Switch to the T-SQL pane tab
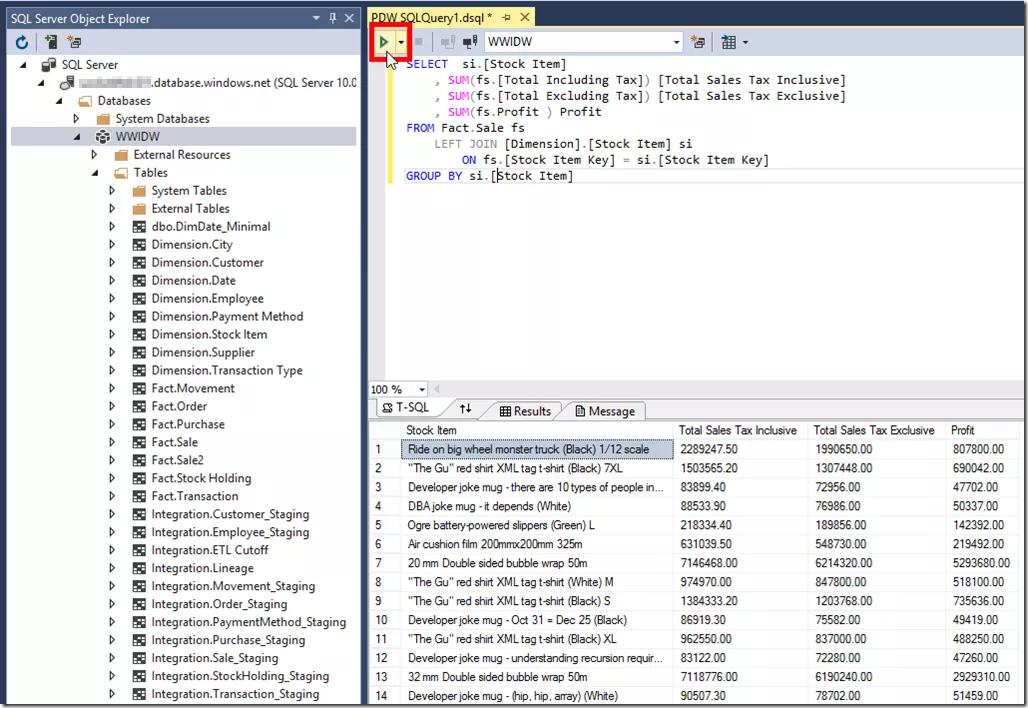The height and width of the screenshot is (708, 1028). (x=406, y=408)
